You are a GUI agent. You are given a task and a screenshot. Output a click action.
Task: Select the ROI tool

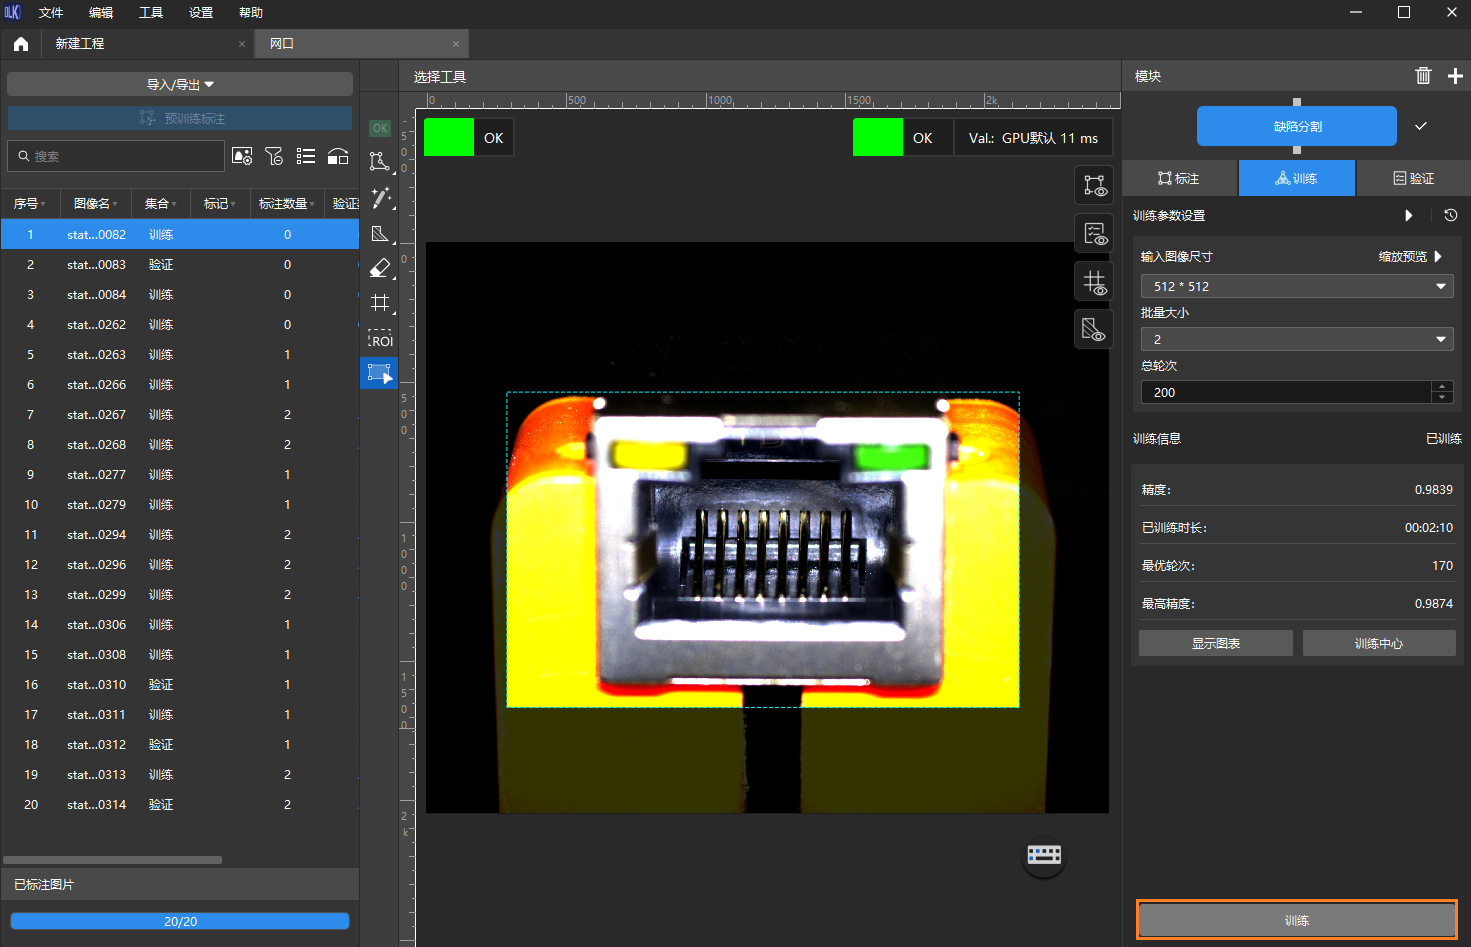pos(380,340)
